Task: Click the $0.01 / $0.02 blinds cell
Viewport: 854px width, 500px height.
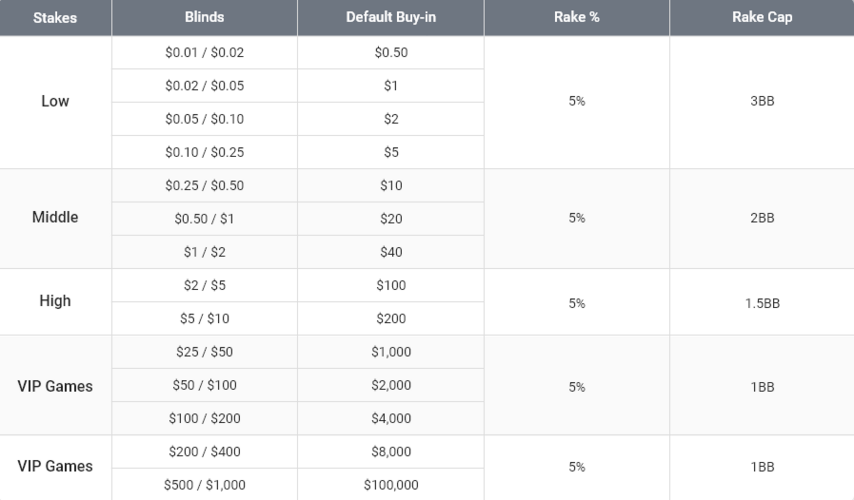Action: click(x=204, y=52)
